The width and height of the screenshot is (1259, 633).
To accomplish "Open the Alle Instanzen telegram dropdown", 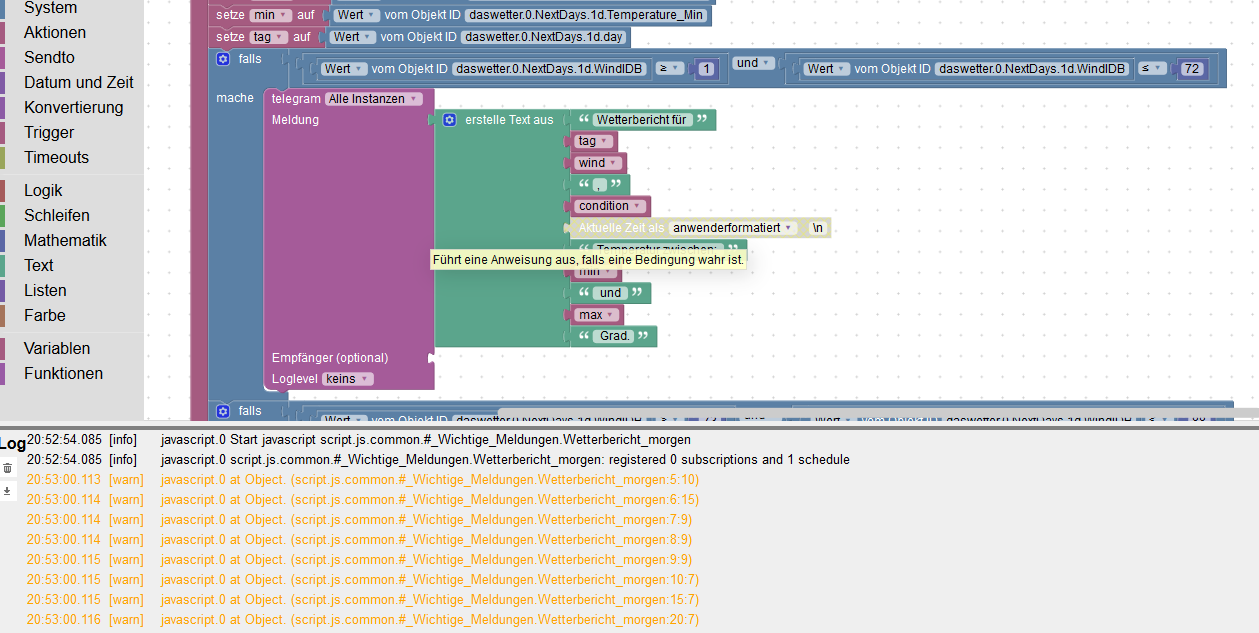I will pos(373,99).
